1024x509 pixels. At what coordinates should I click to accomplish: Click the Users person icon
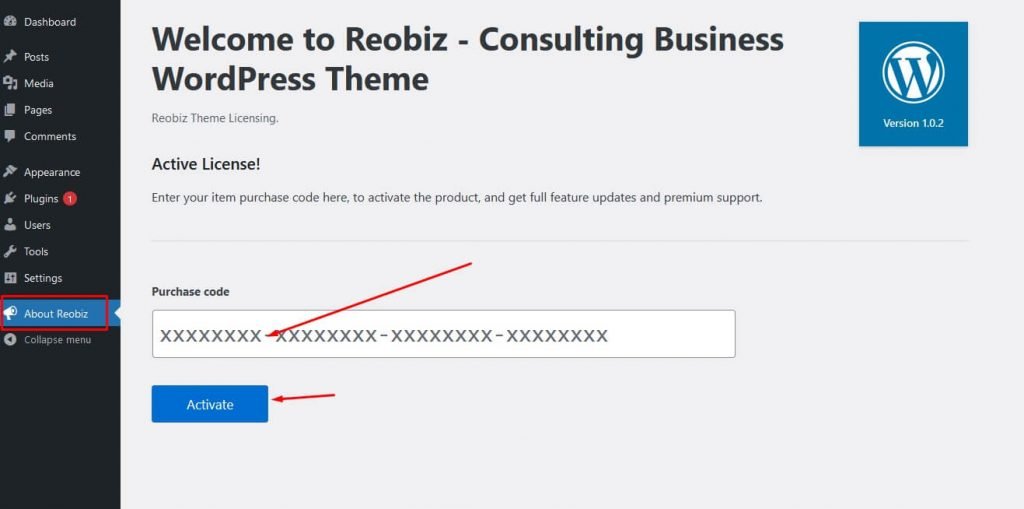pyautogui.click(x=9, y=225)
